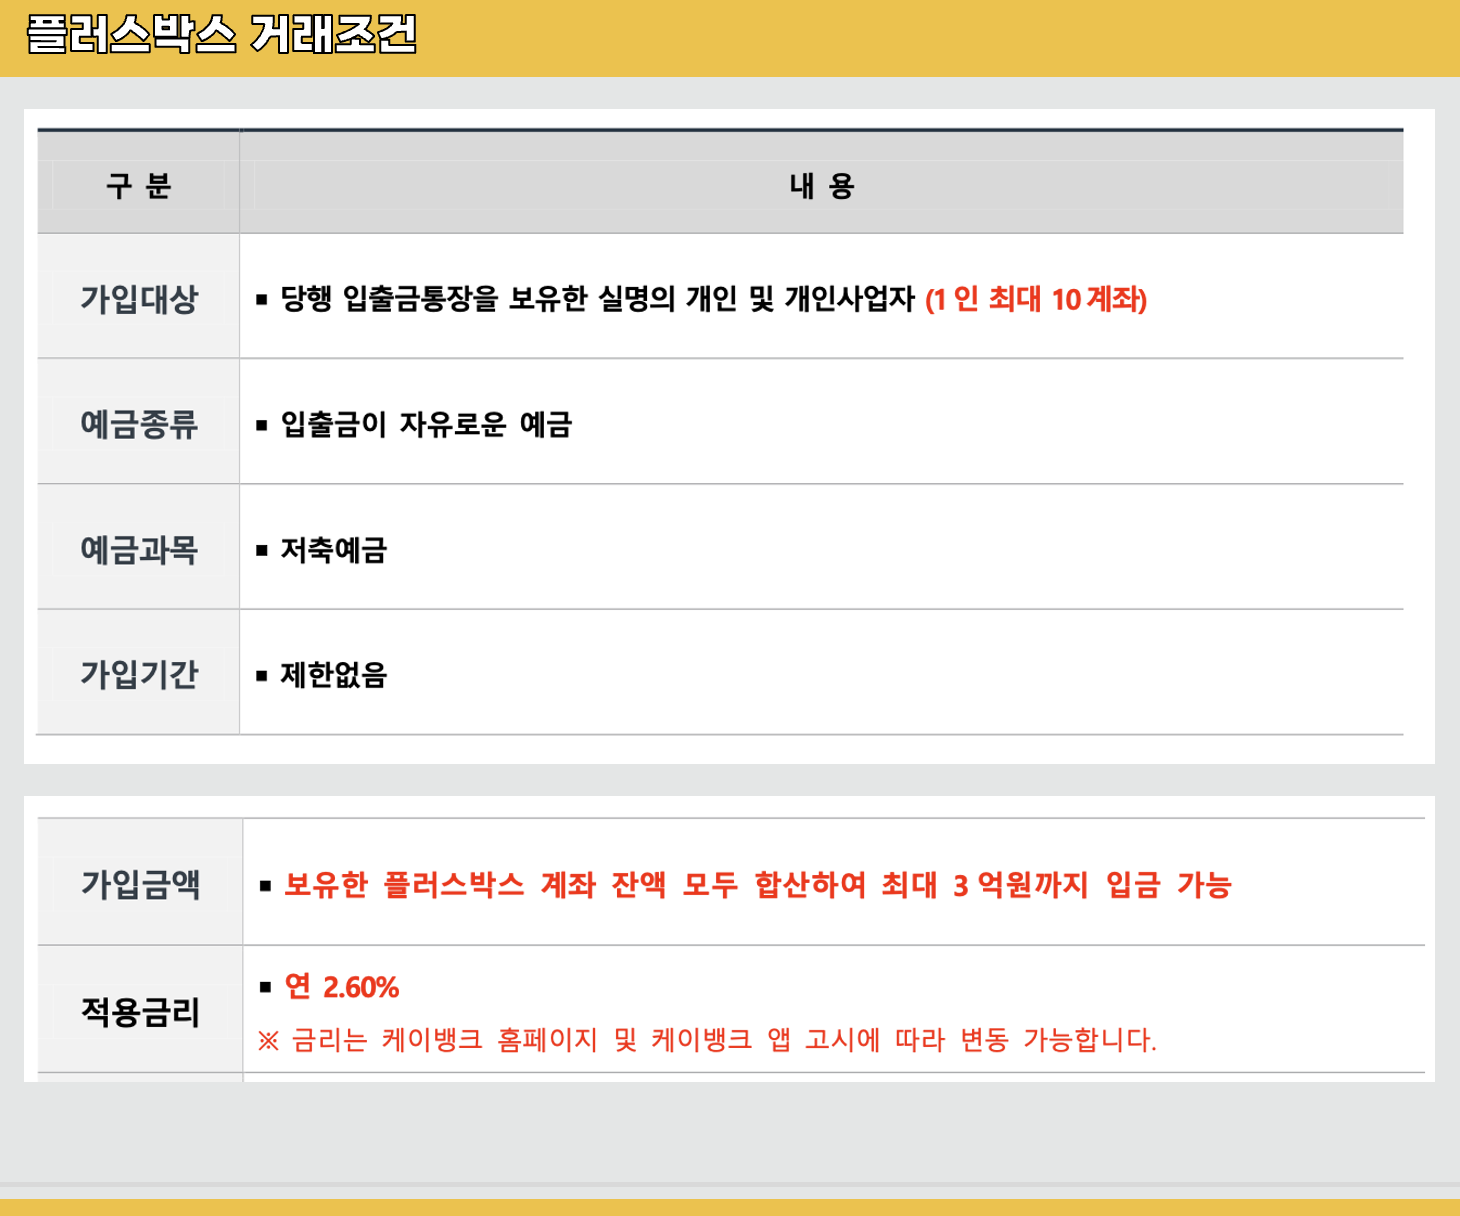Click the '적용금리' row label
This screenshot has width=1460, height=1216.
[141, 1012]
